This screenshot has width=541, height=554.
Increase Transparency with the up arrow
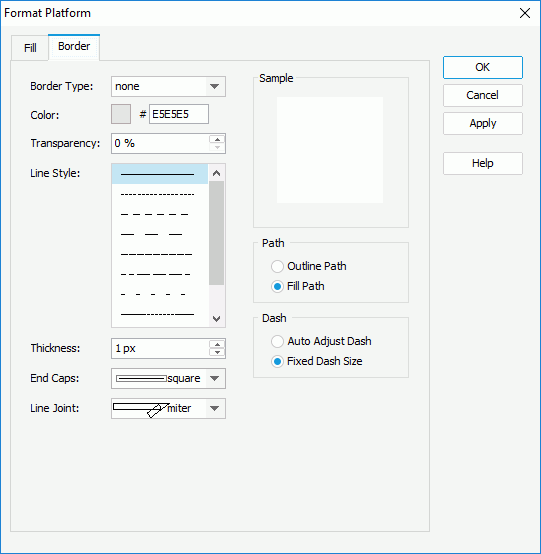[x=217, y=140]
